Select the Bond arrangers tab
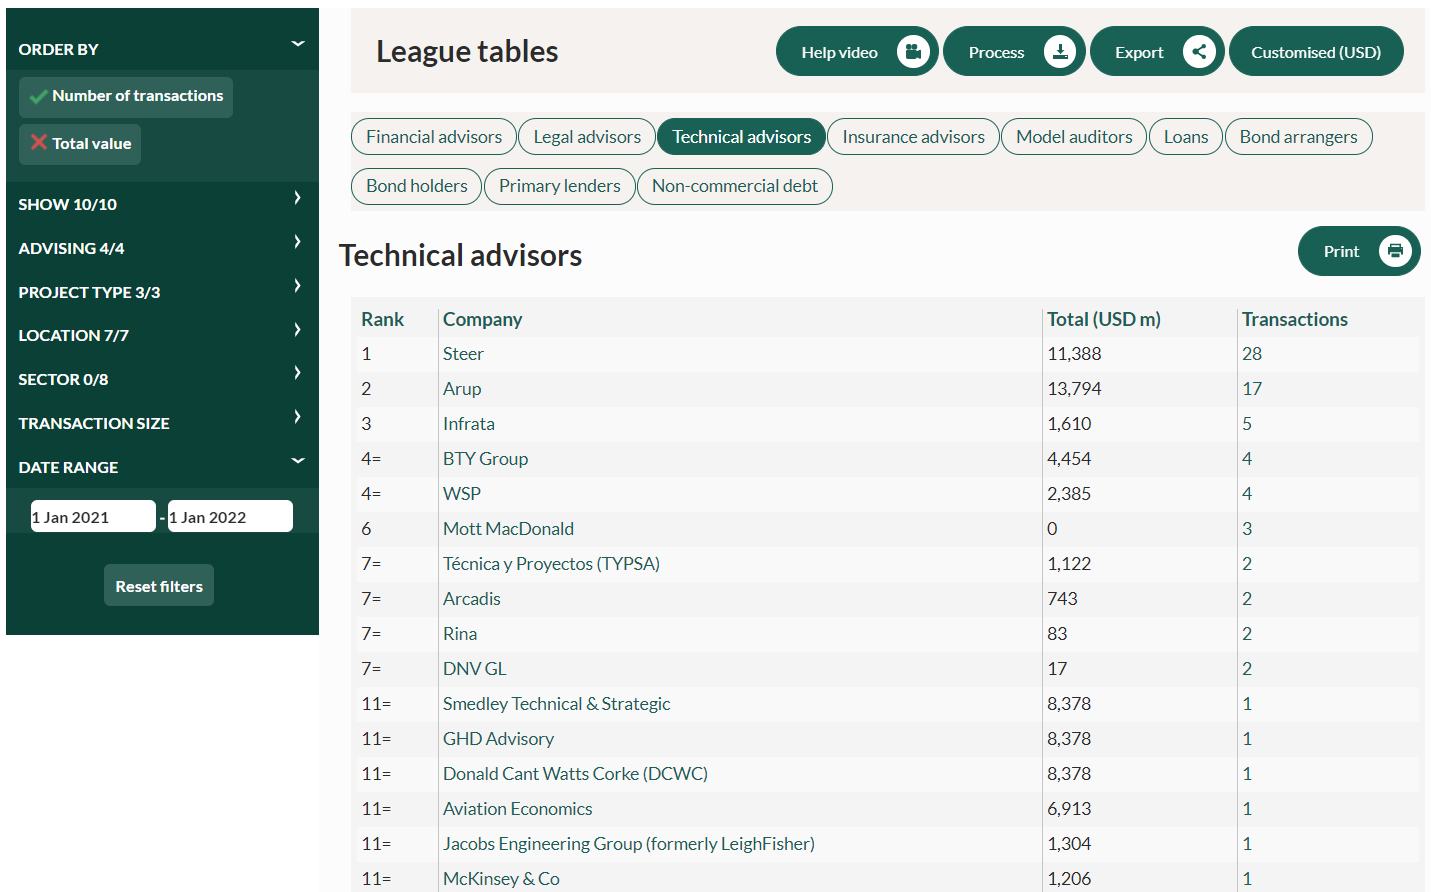Image resolution: width=1431 pixels, height=892 pixels. [1298, 137]
